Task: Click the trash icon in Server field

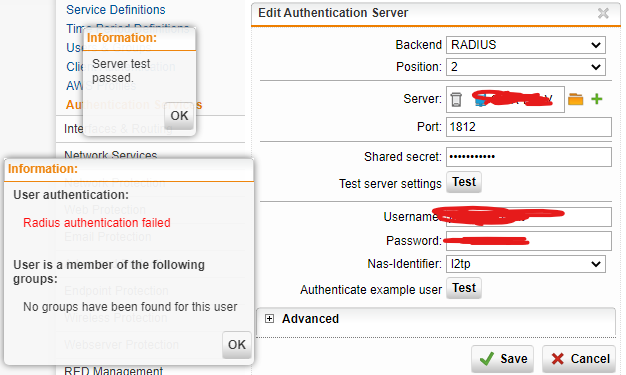Action: click(456, 99)
